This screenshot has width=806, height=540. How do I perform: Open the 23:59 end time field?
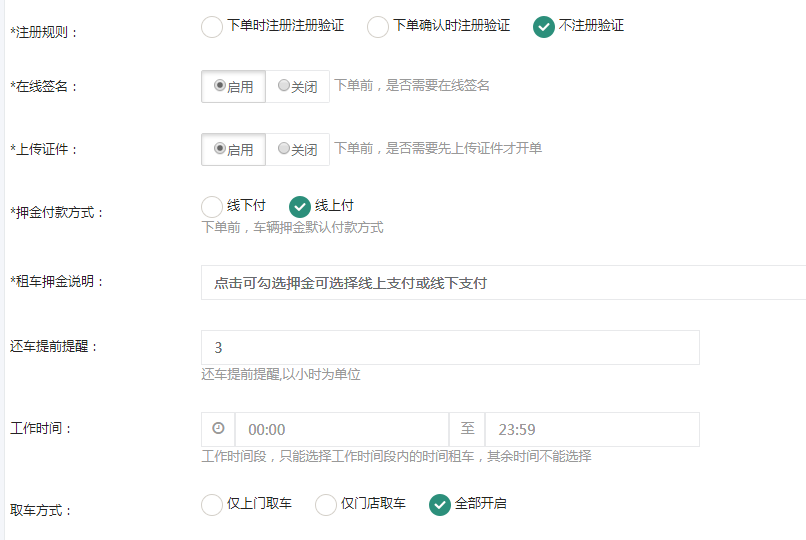pos(592,429)
